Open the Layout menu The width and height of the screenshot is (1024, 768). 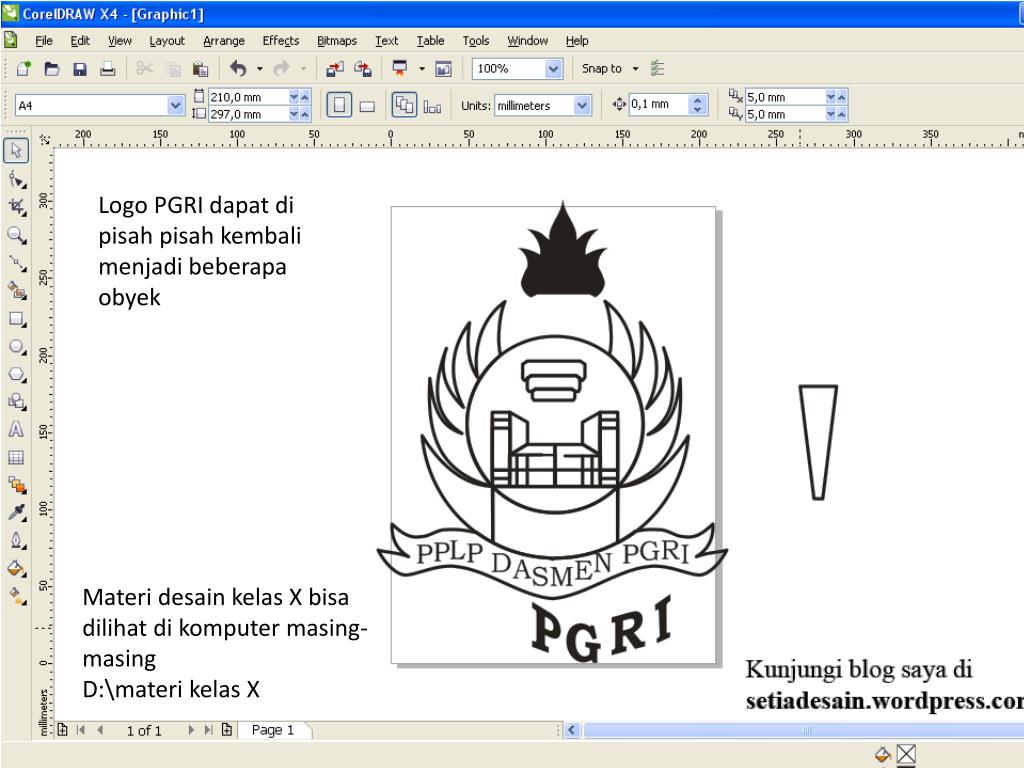point(167,40)
